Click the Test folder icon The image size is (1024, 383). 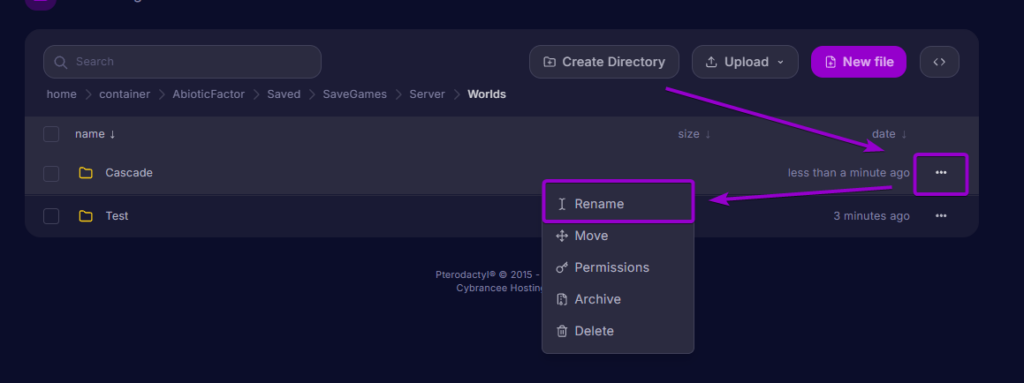(x=86, y=216)
